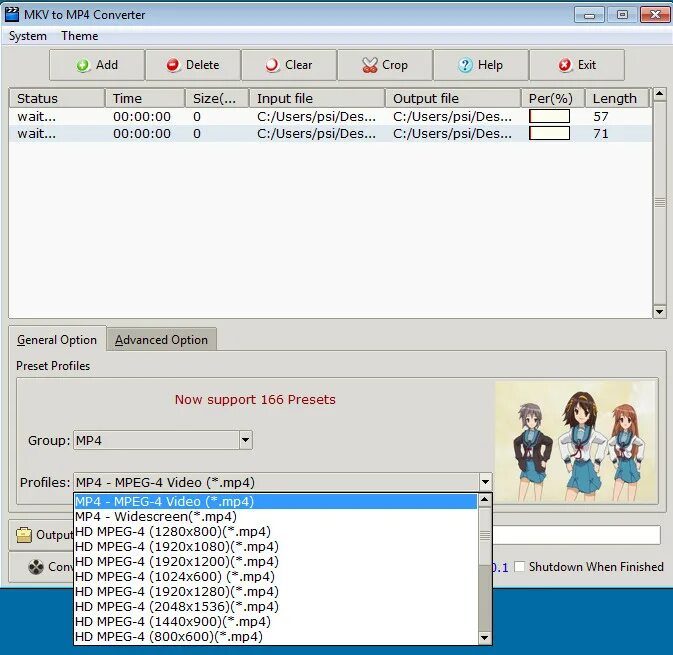Click the Delete button label
673x655 pixels.
pos(203,65)
